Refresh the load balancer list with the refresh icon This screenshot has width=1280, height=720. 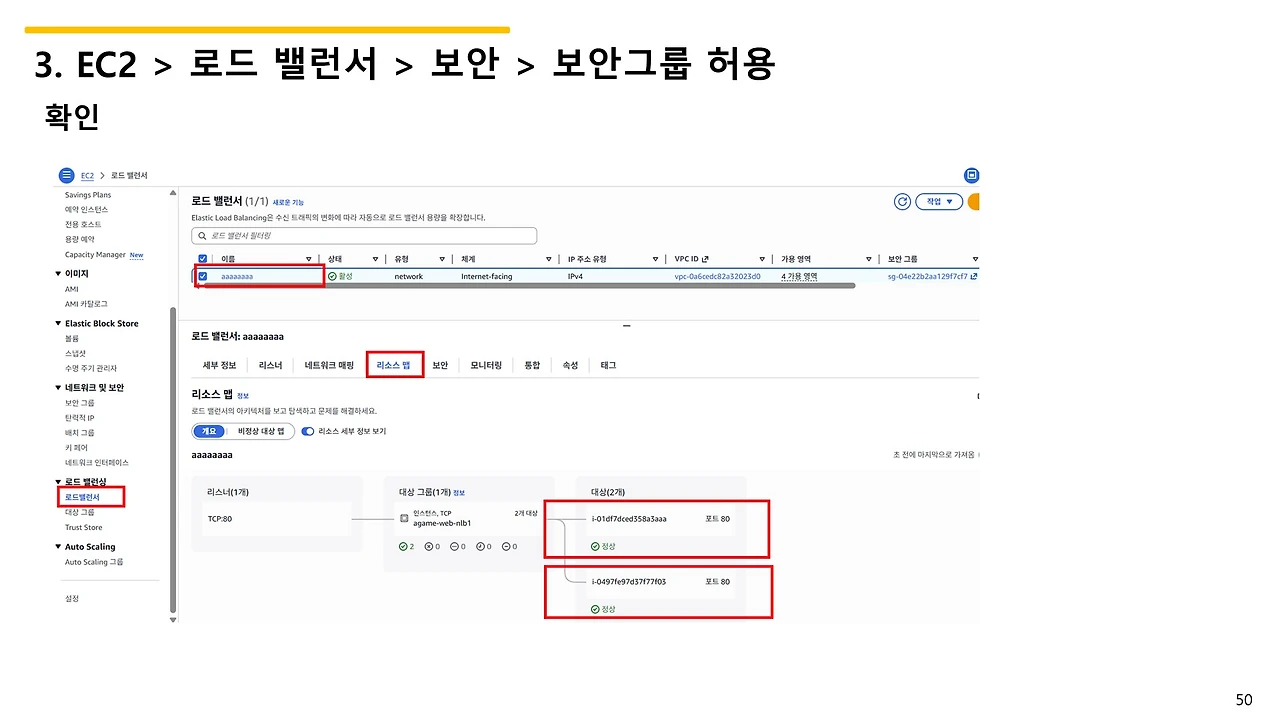pos(902,201)
